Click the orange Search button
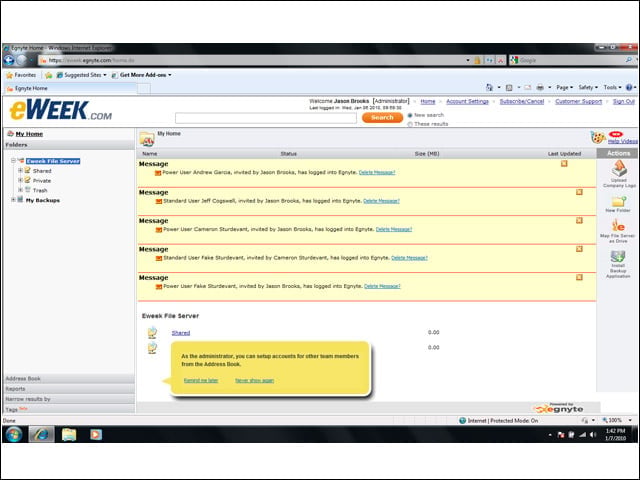Screen dimensions: 640x480 (382, 118)
